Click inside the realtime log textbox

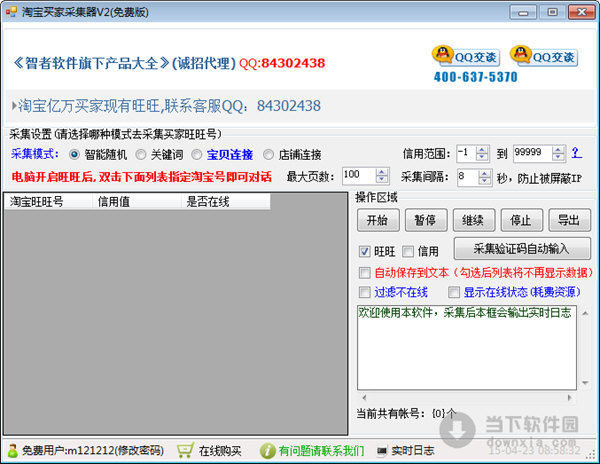click(x=467, y=347)
